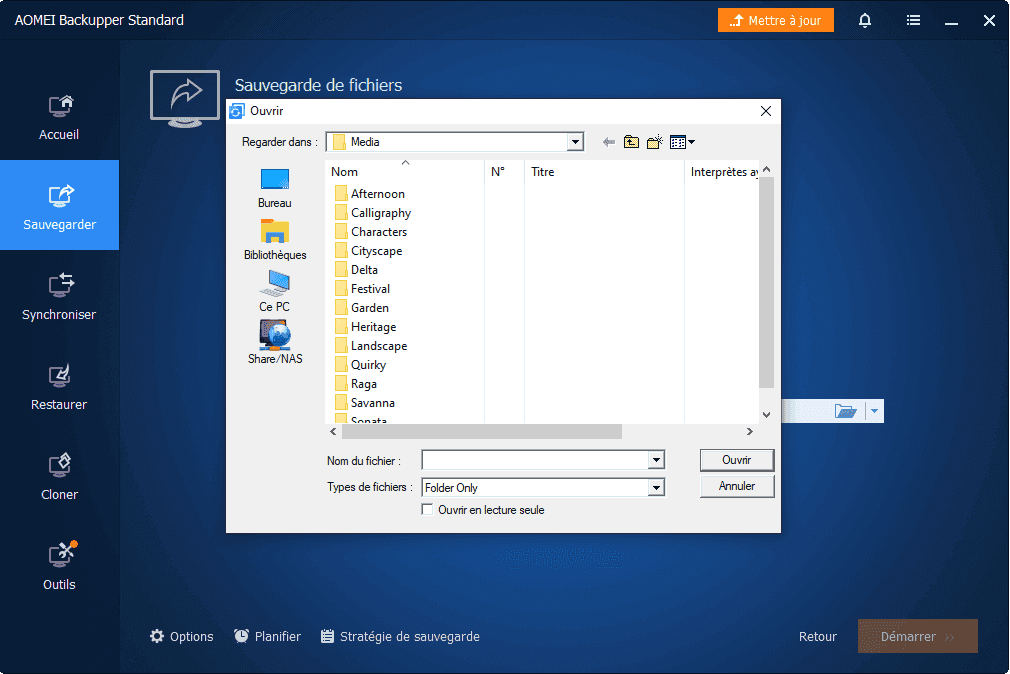Click the Mettre à jour button
Image resolution: width=1010 pixels, height=674 pixels.
pos(776,21)
